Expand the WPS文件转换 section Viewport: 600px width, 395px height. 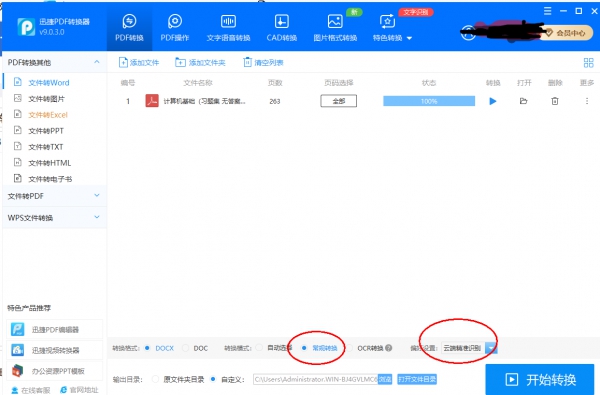tap(54, 217)
